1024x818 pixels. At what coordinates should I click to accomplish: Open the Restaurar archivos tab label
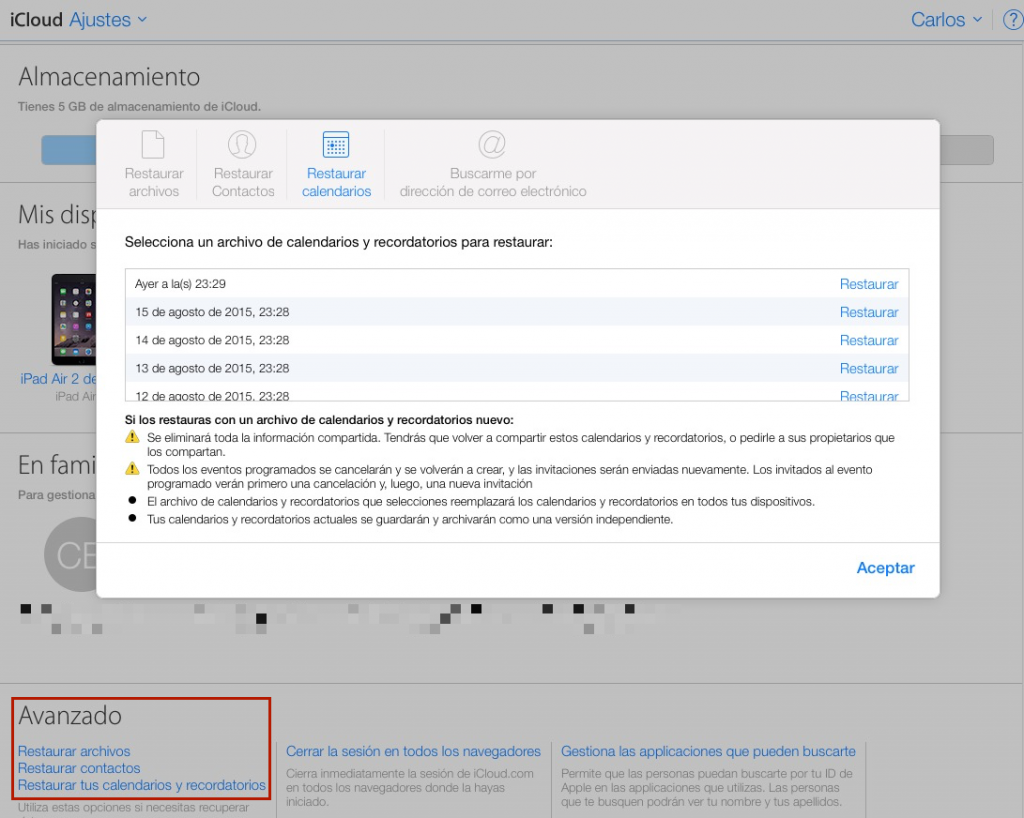click(x=154, y=182)
